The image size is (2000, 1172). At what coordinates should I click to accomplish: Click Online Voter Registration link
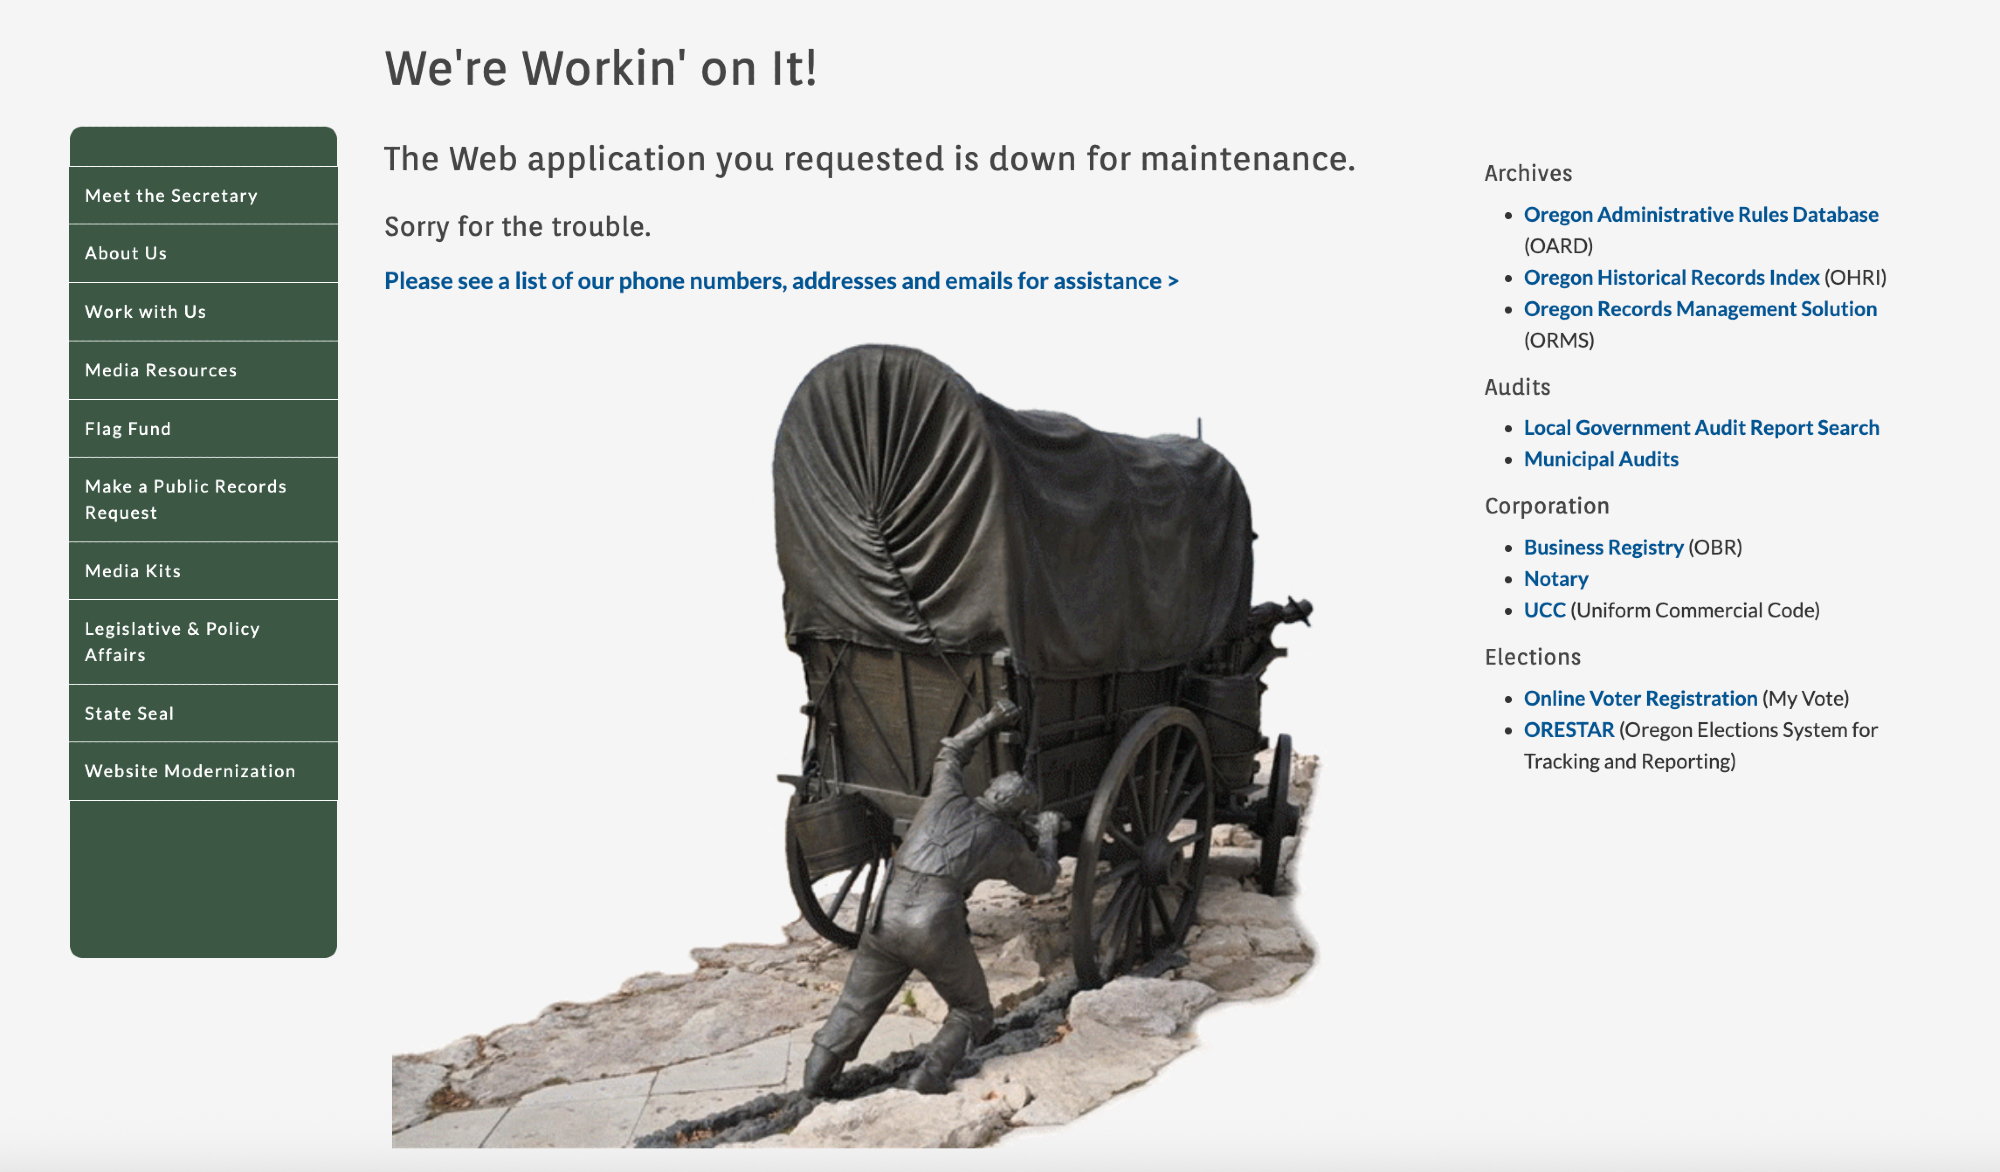point(1640,698)
